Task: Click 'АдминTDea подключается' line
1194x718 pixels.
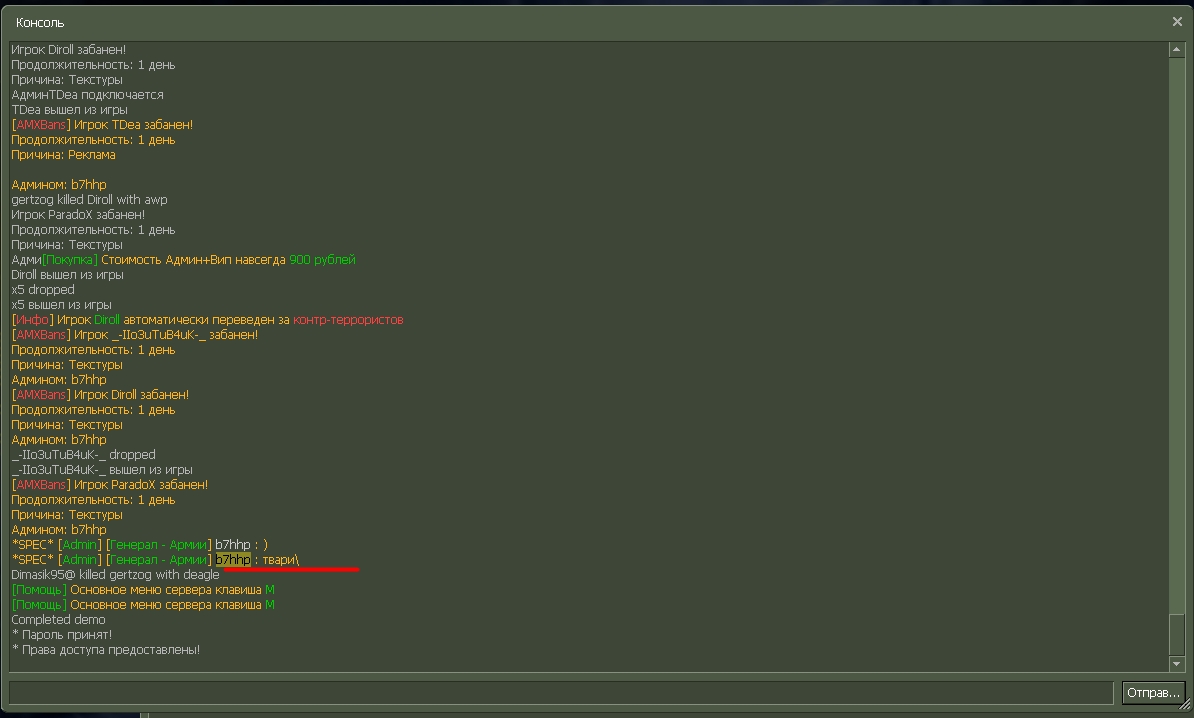Action: coord(87,95)
